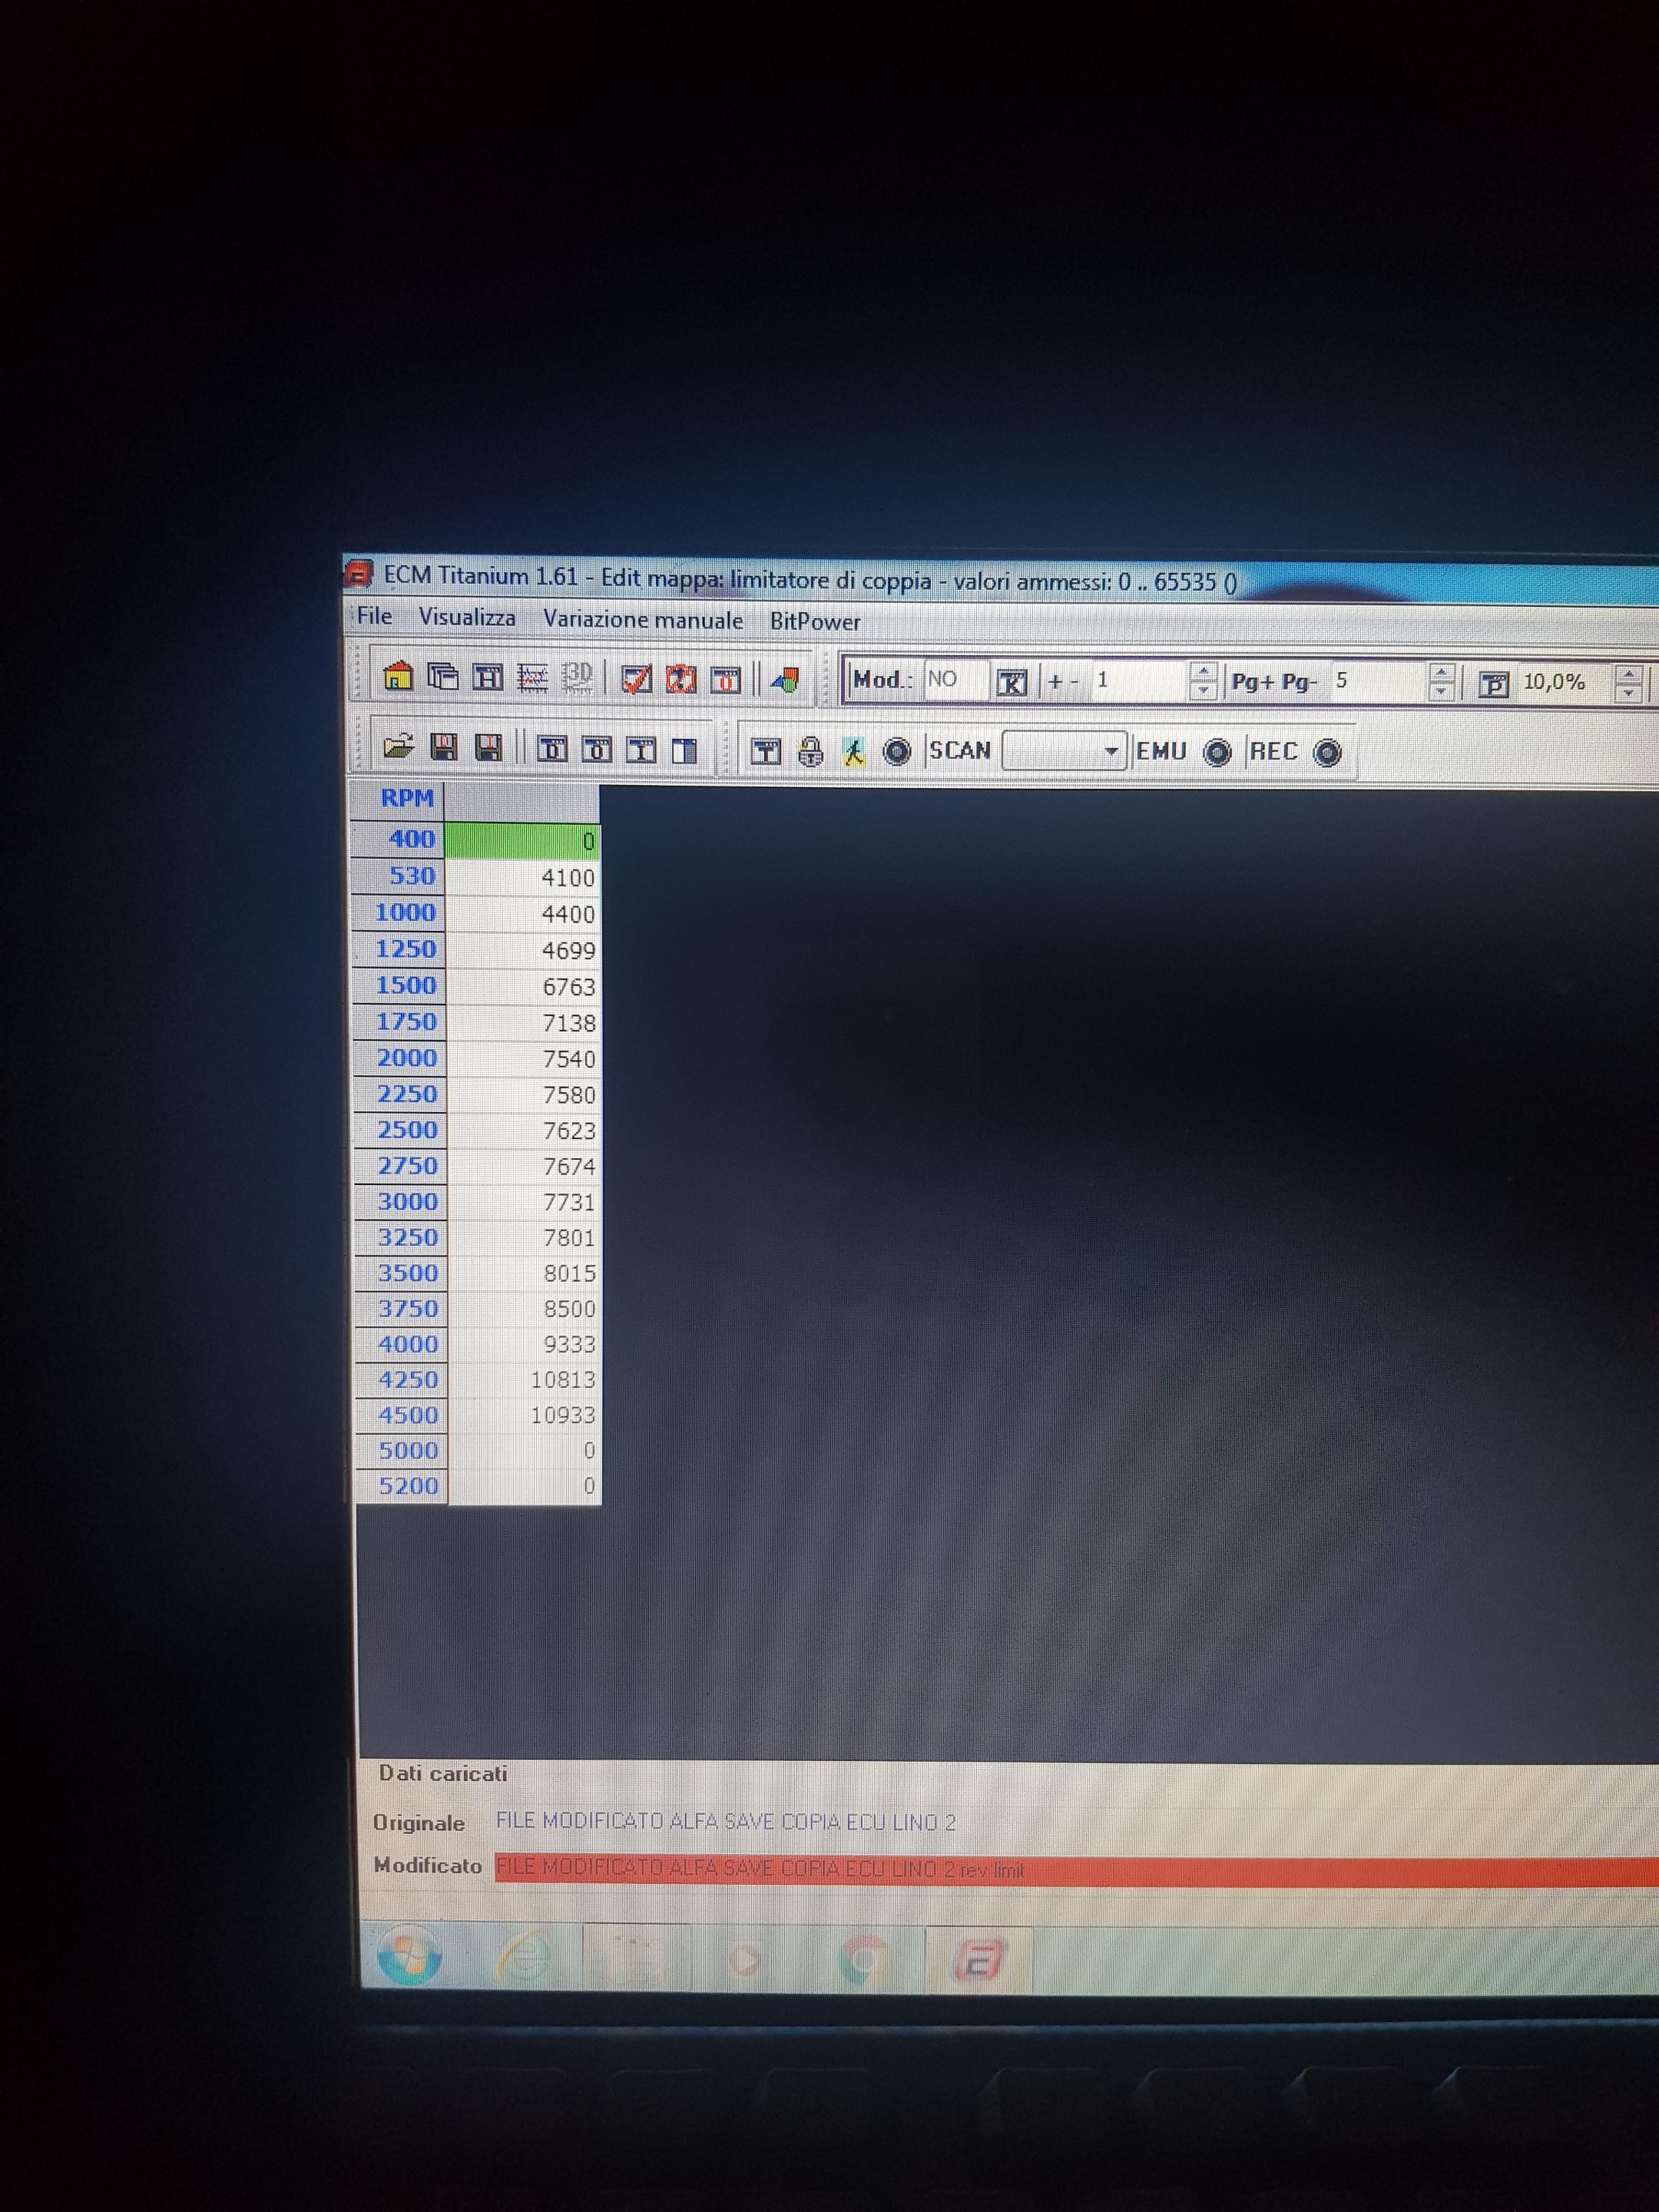Click the open folder icon
The width and height of the screenshot is (1659, 2212).
click(x=398, y=747)
